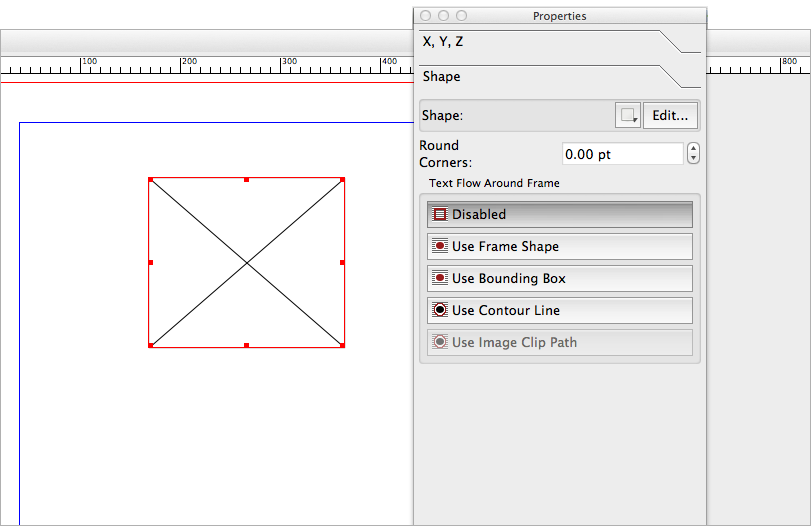This screenshot has width=811, height=526.
Task: Click the left-middle frame resize handle
Action: click(x=150, y=262)
